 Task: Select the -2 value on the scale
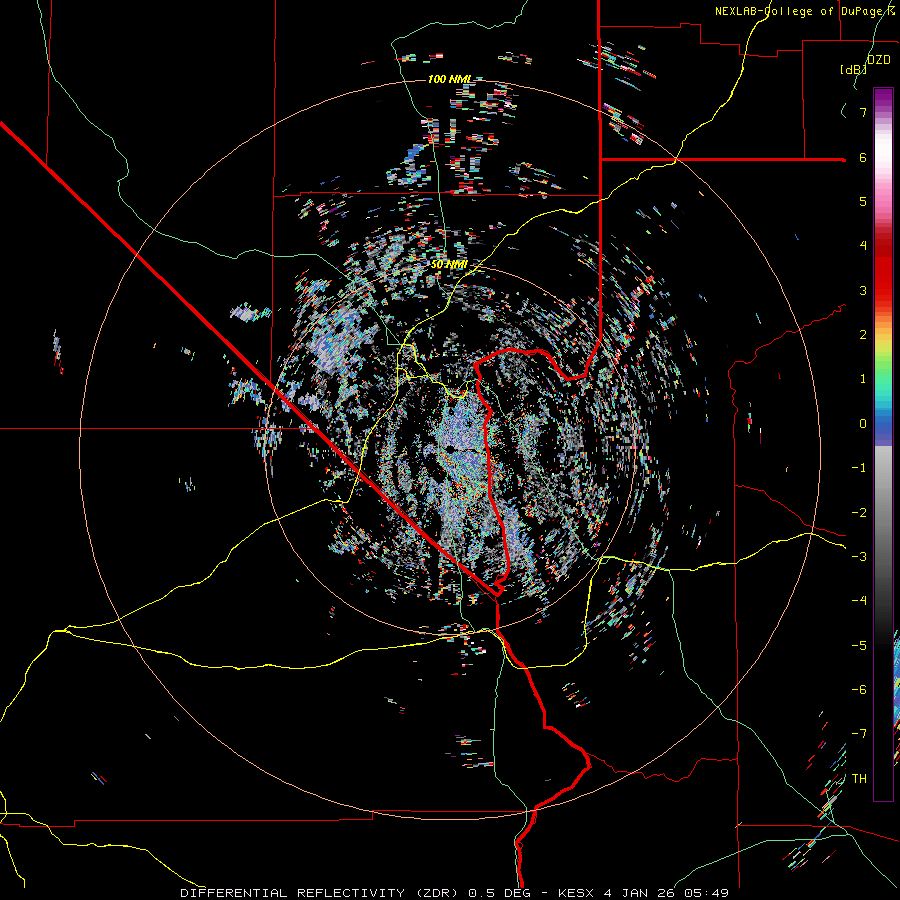point(859,513)
